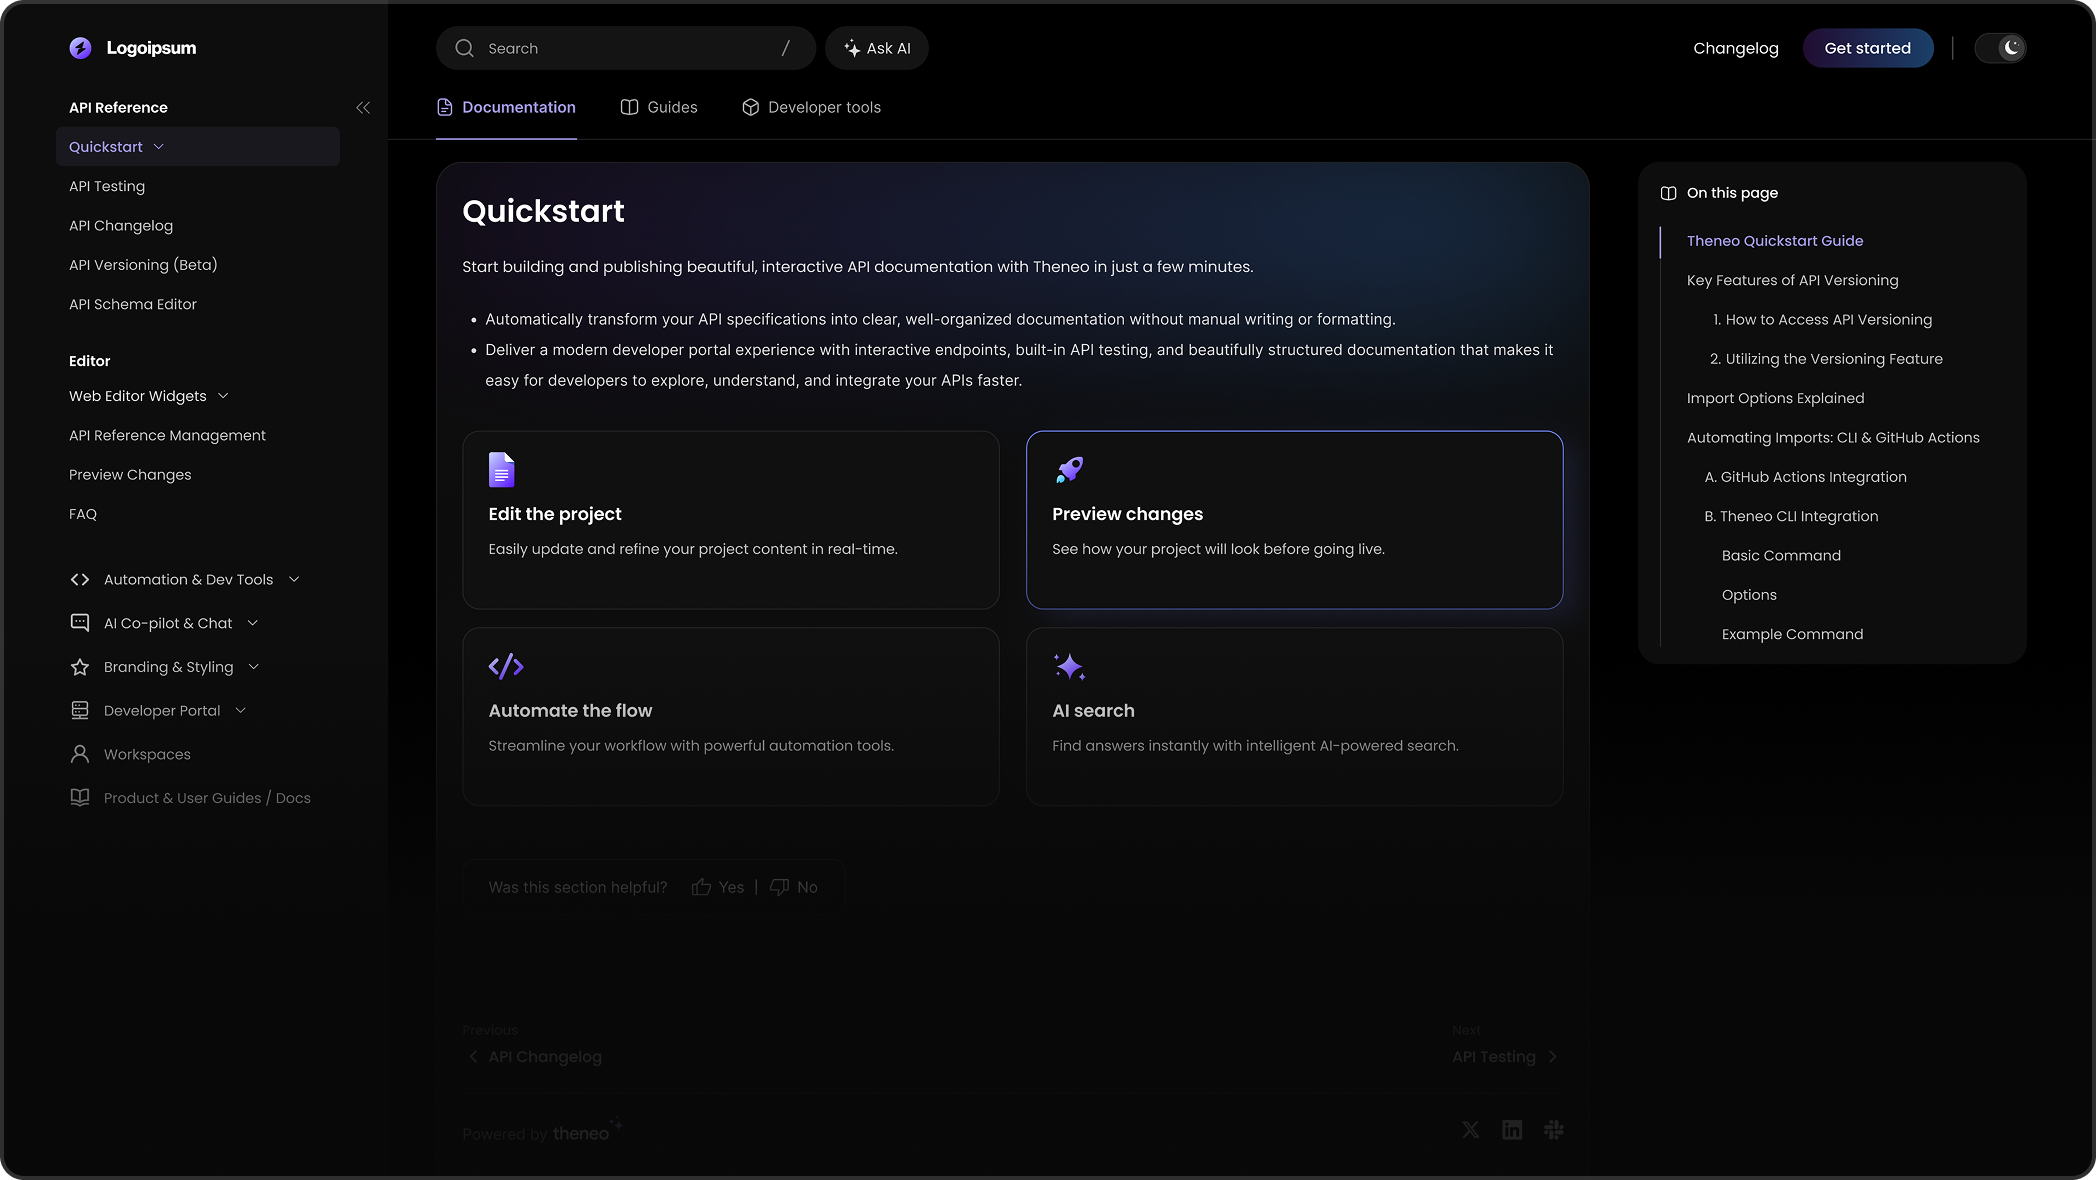Click the Get started button

click(1868, 48)
